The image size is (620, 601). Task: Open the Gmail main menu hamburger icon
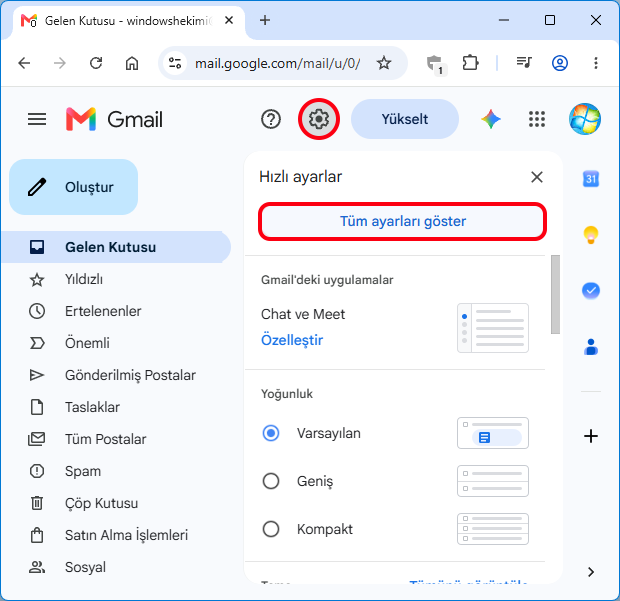coord(37,119)
